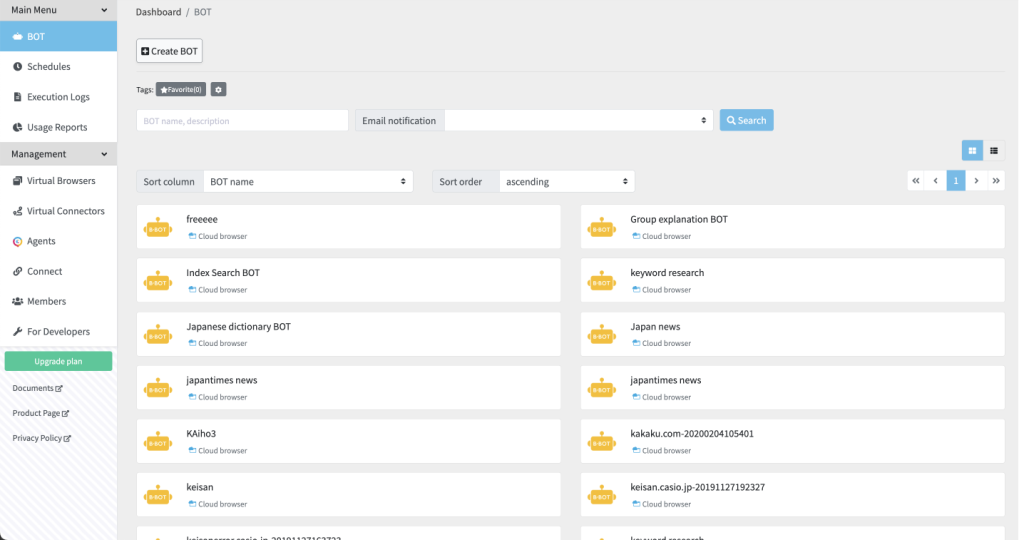Open Usage Reports page
Image resolution: width=1024 pixels, height=540 pixels.
click(58, 127)
